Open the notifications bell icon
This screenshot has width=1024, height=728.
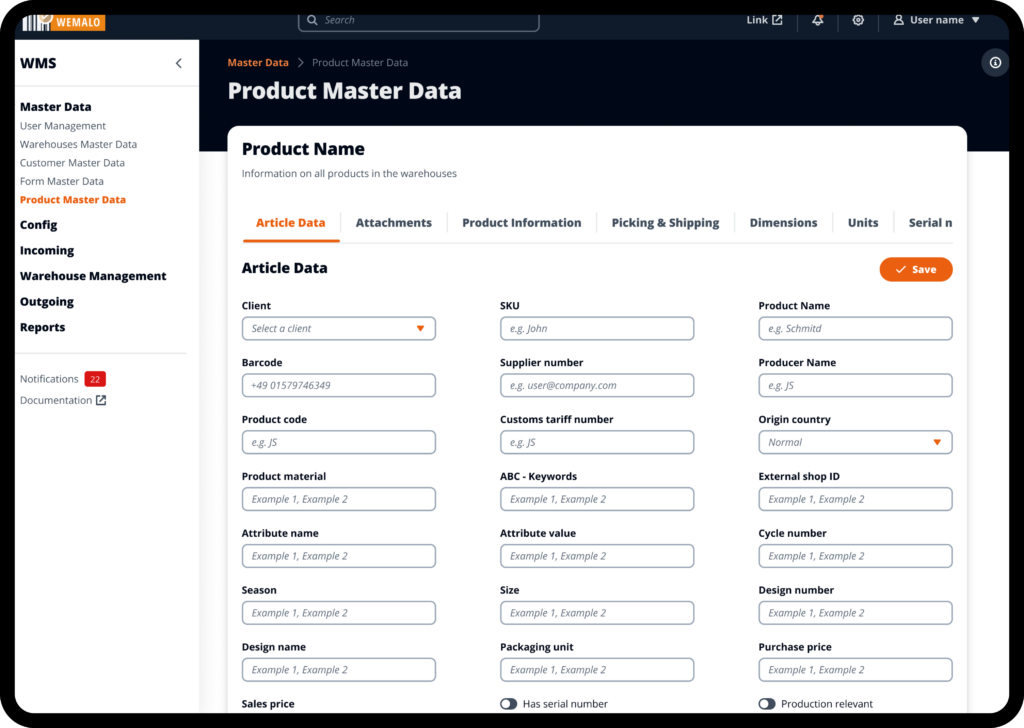point(818,20)
